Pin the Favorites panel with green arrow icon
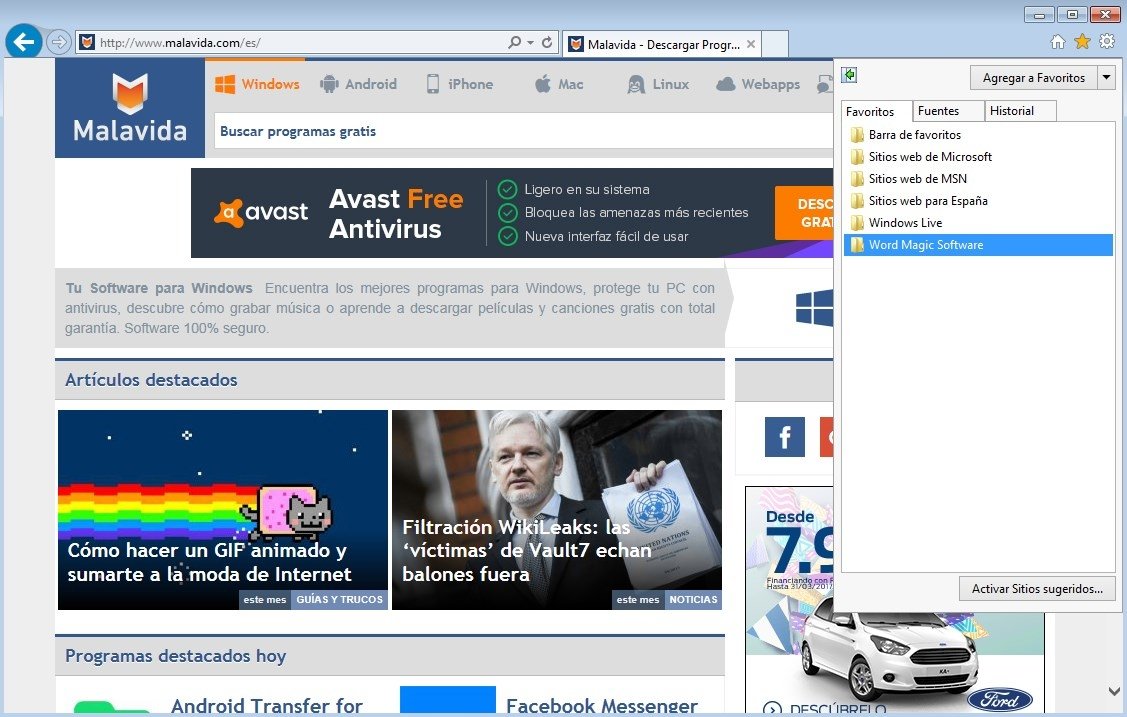This screenshot has height=717, width=1127. [850, 75]
